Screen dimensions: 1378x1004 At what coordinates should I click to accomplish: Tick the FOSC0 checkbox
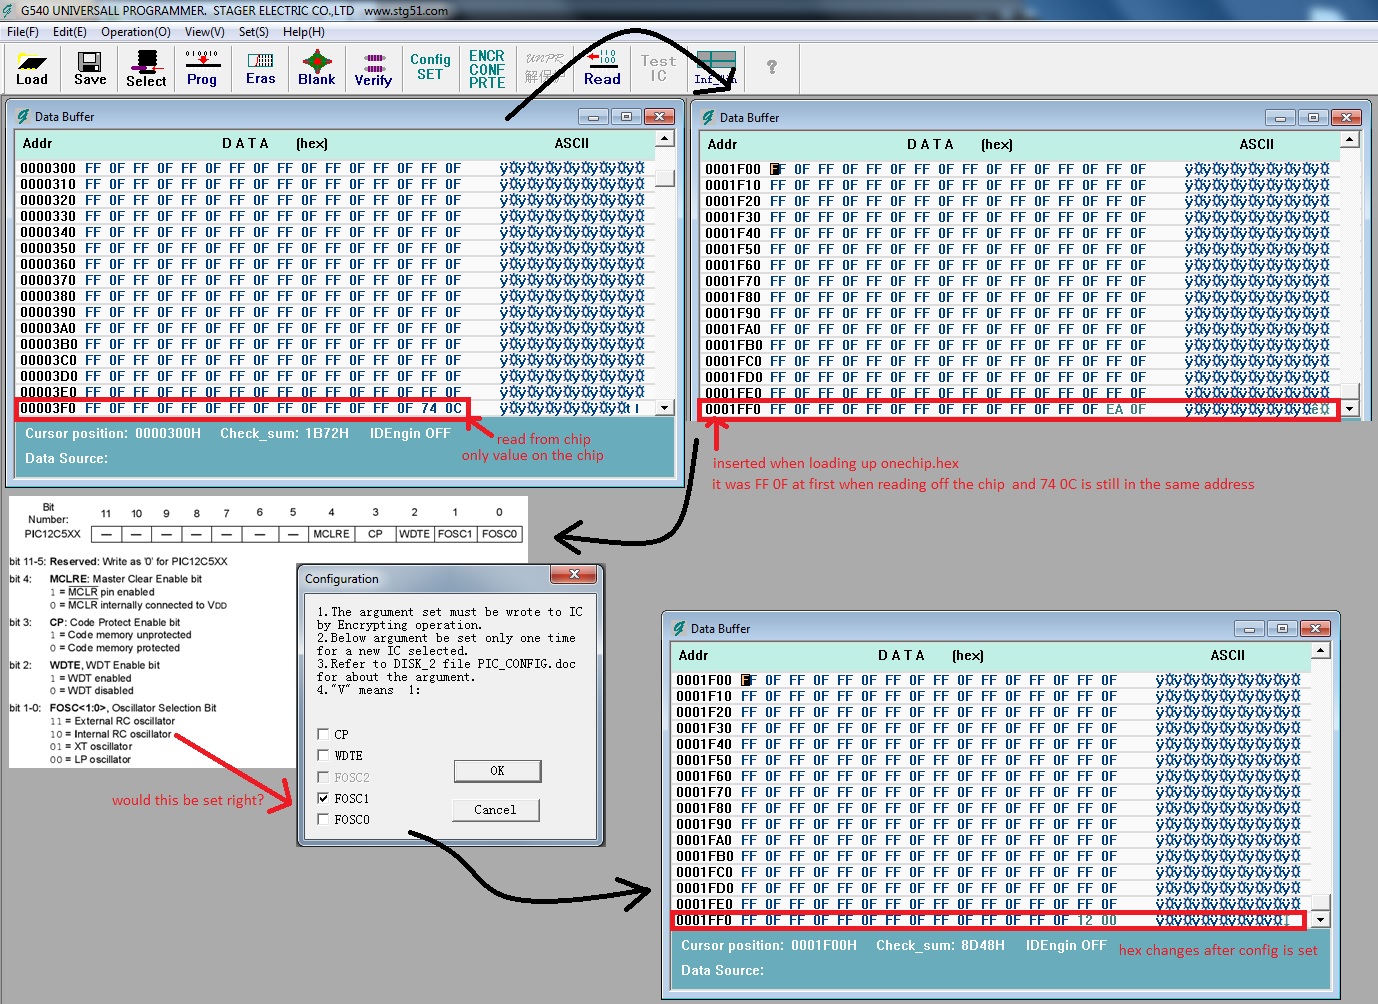[323, 819]
